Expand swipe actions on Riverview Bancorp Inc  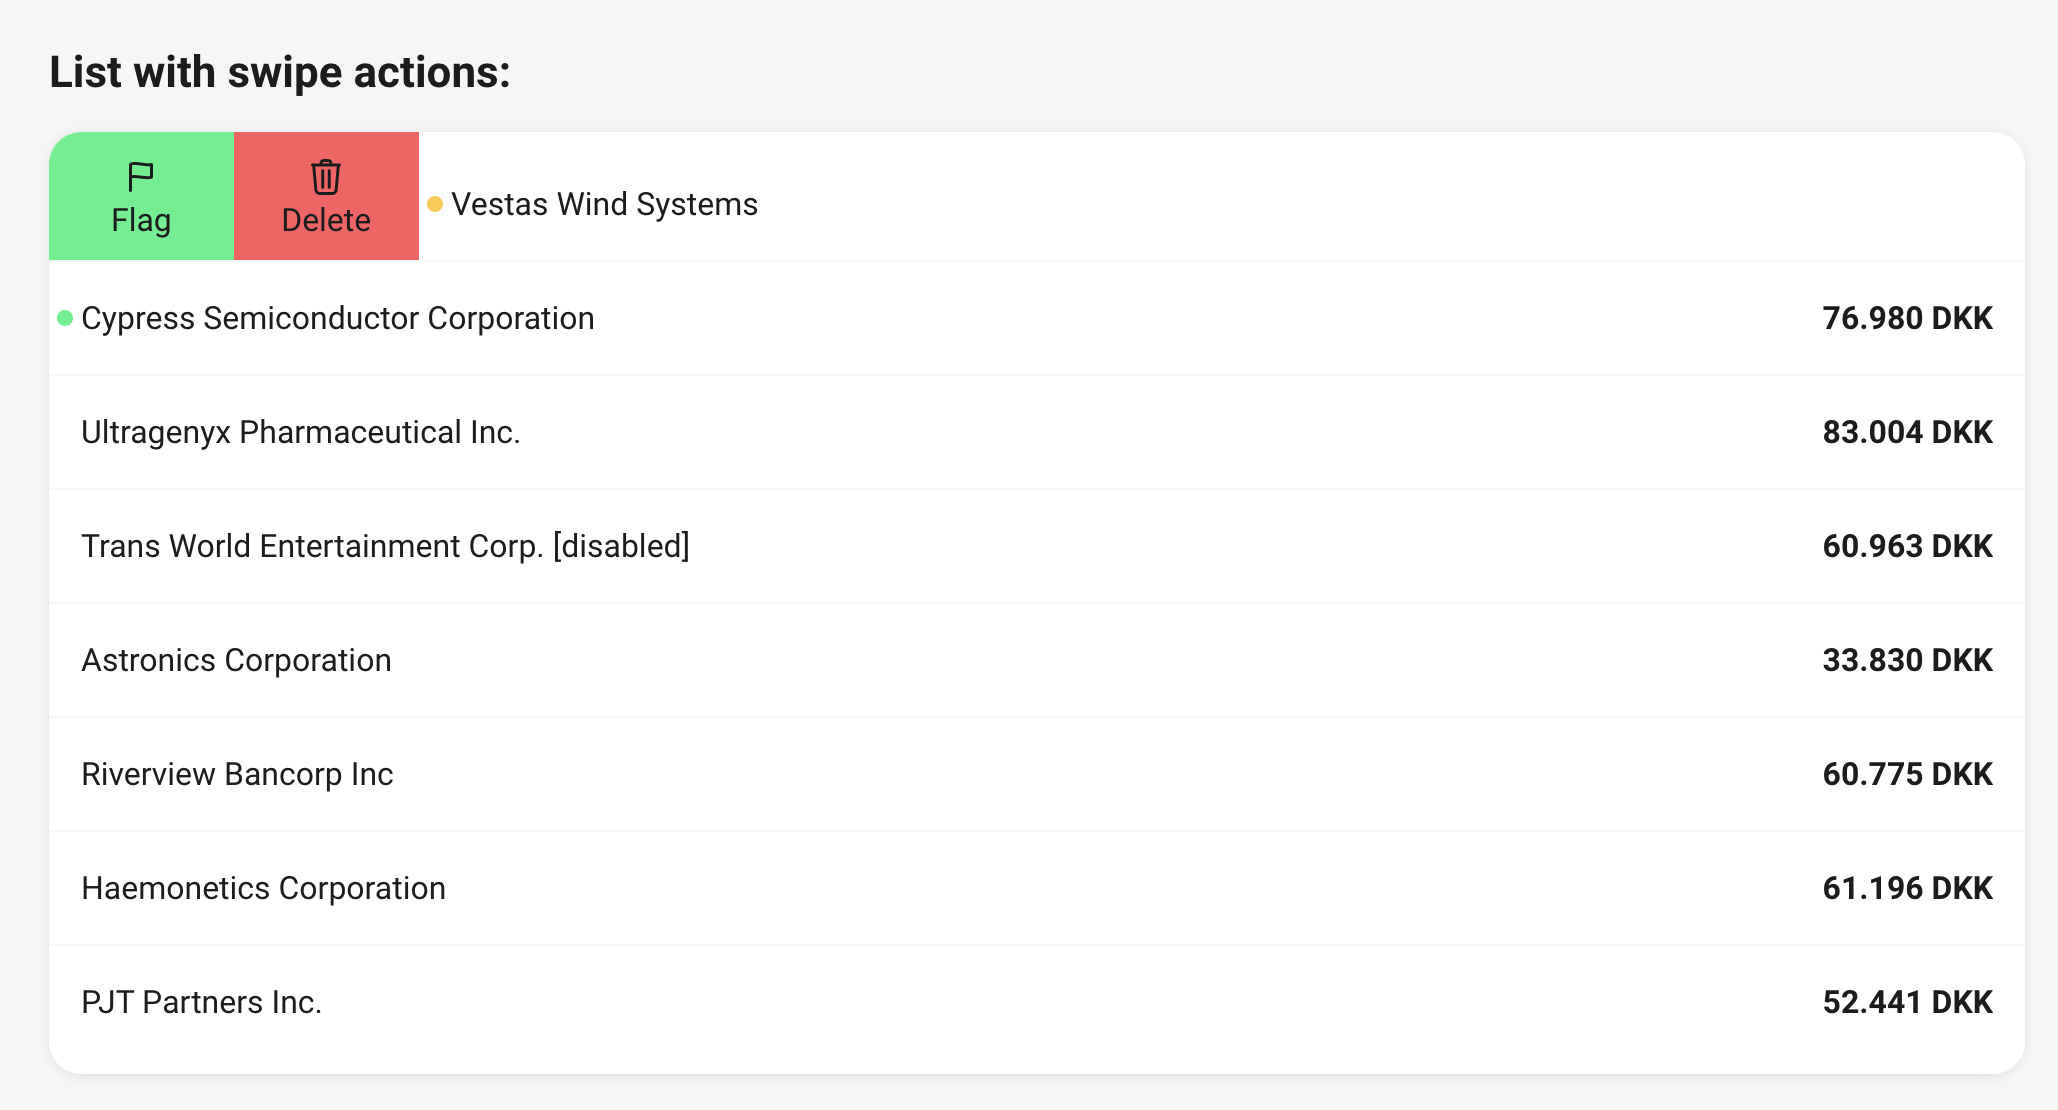click(x=900, y=774)
